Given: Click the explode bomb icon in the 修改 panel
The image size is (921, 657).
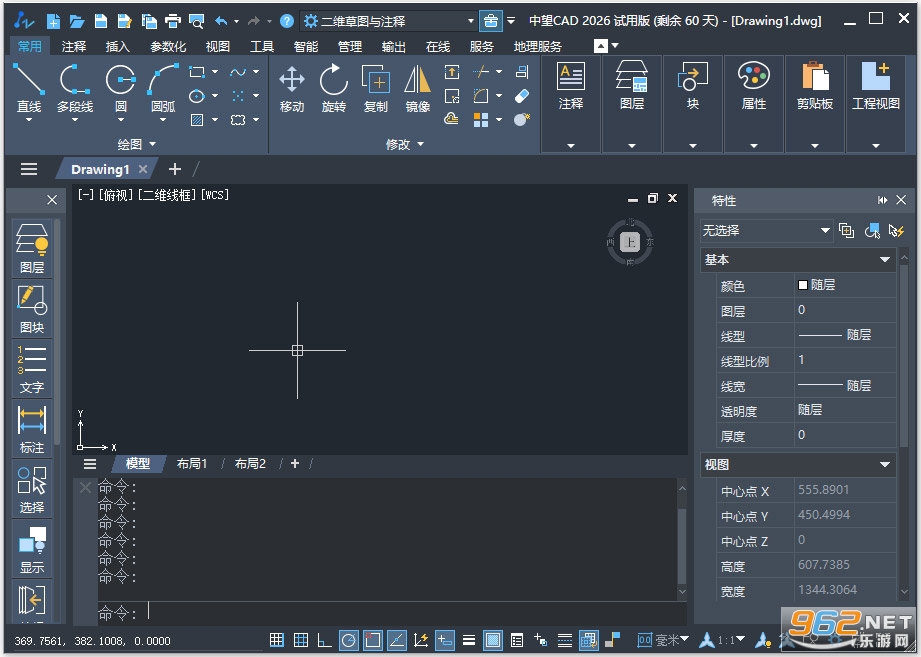Looking at the screenshot, I should click(x=522, y=120).
